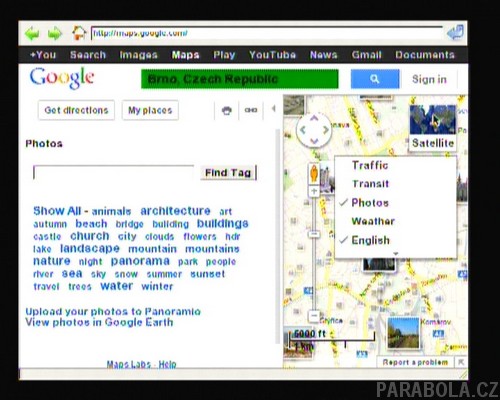The width and height of the screenshot is (500, 400).
Task: Click the zoom slider handle
Action: 314,234
